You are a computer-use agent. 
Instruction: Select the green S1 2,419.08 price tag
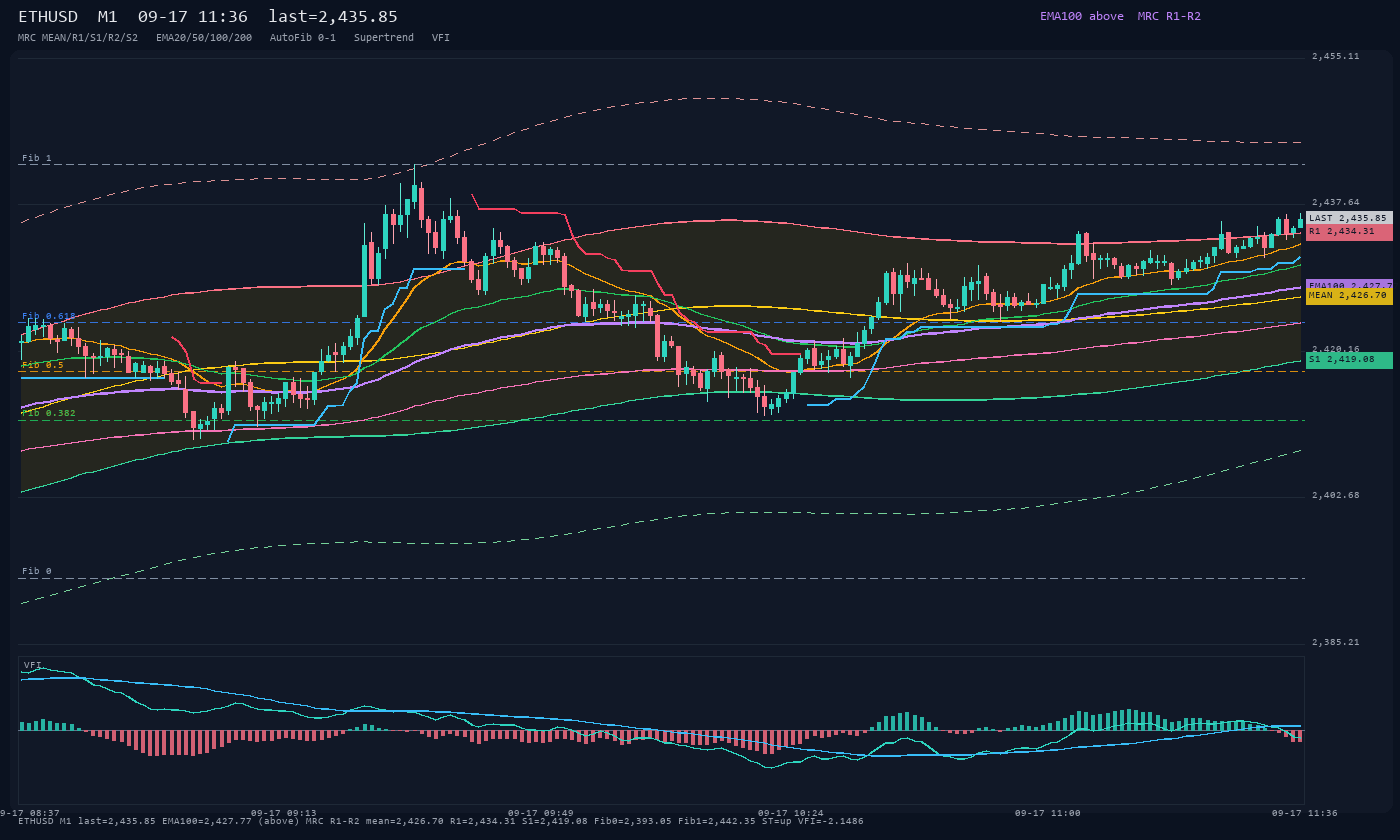coord(1349,359)
